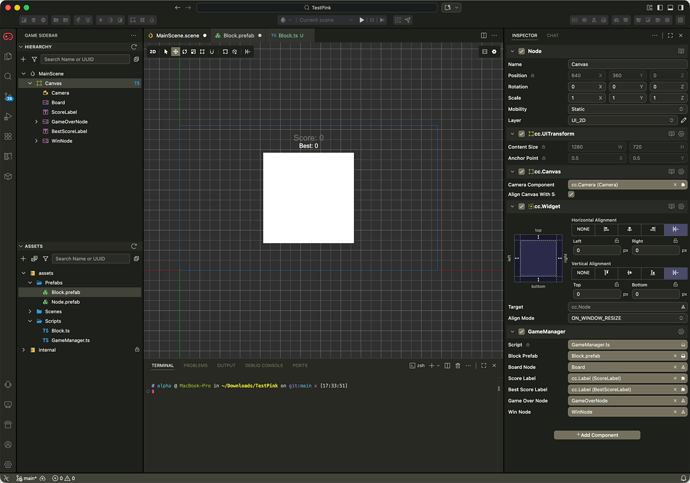Screen dimensions: 690x483
Task: Switch to the Block.prefab tab
Action: click(x=239, y=36)
